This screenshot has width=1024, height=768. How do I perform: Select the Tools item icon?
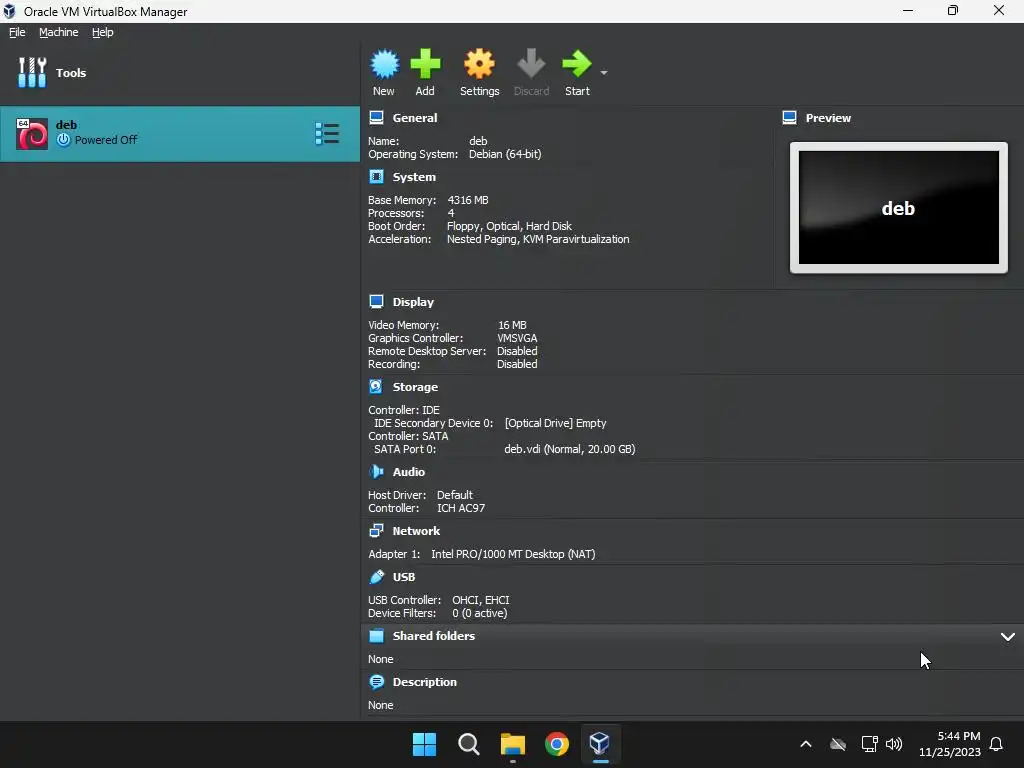tap(32, 72)
